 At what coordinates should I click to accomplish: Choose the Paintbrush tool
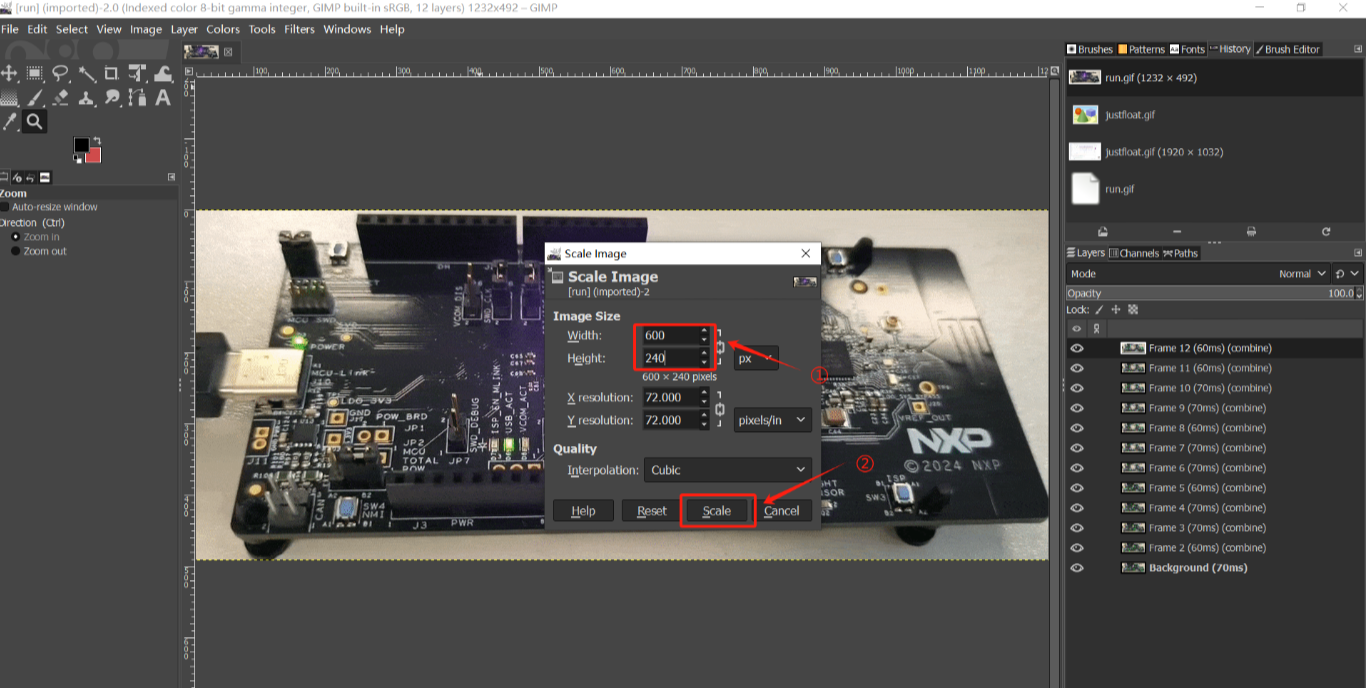point(35,98)
